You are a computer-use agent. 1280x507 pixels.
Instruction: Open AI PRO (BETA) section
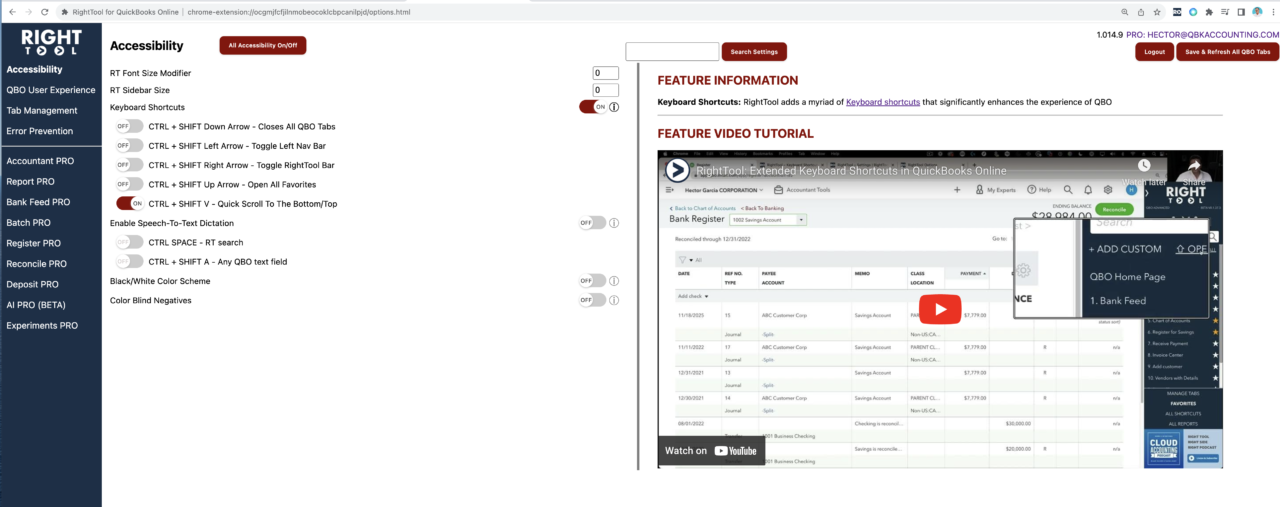[36, 305]
